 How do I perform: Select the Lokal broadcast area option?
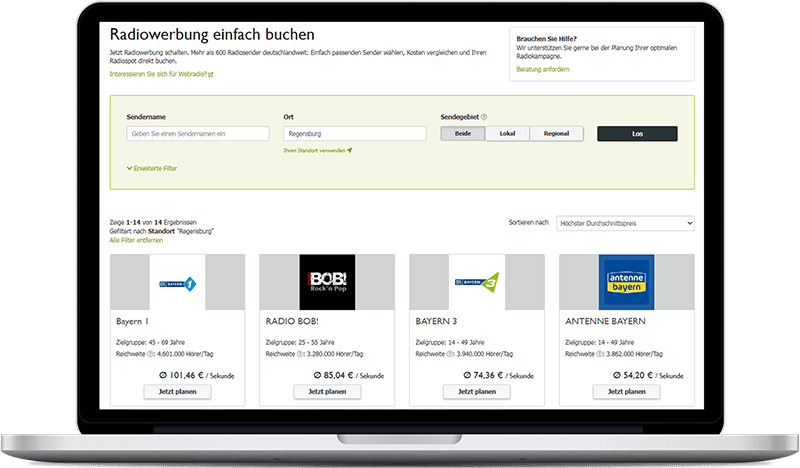[x=507, y=133]
